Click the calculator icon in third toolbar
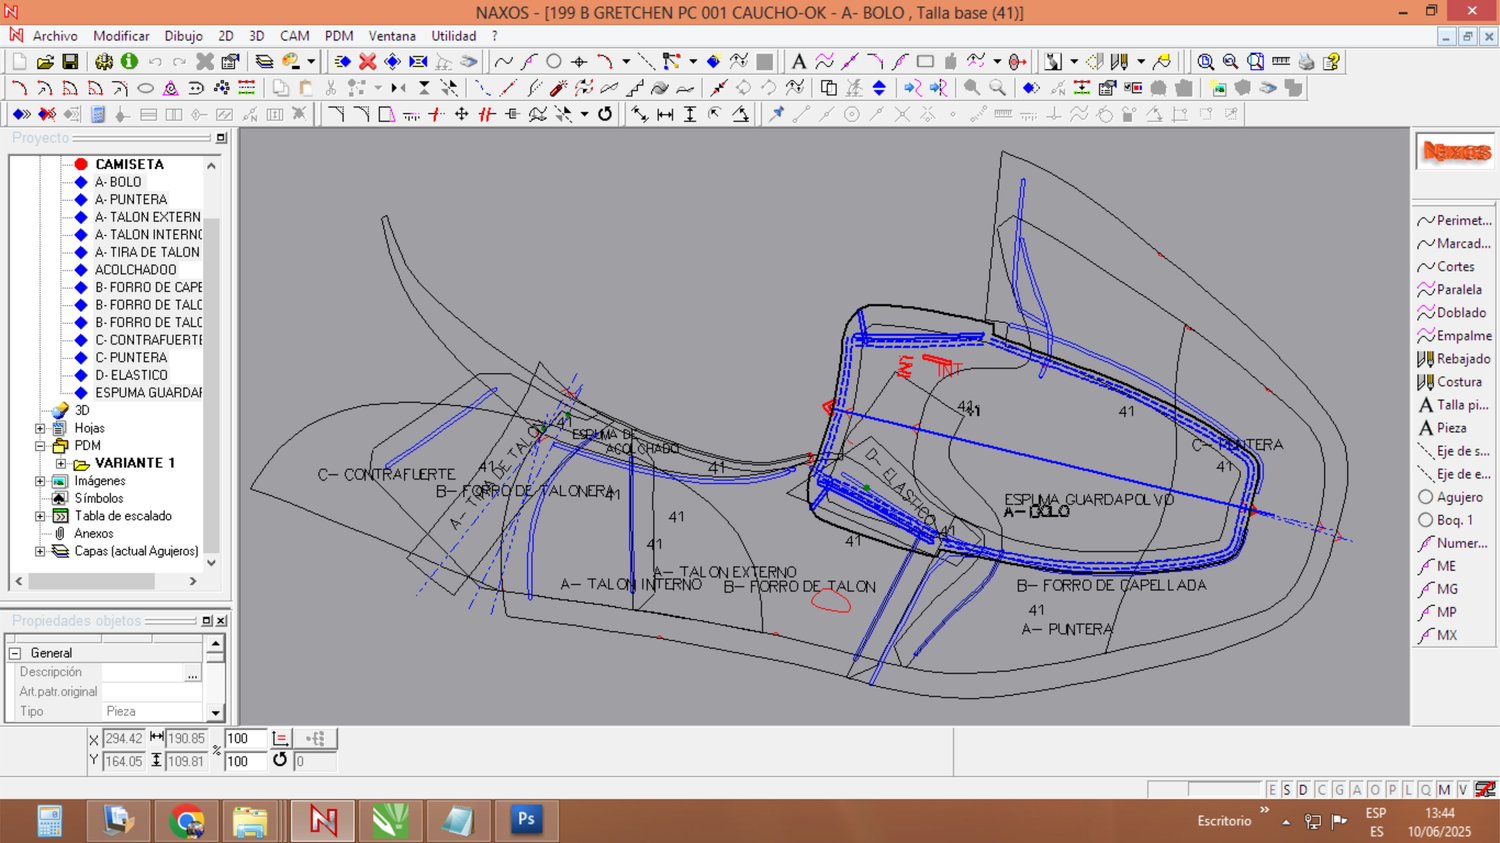This screenshot has height=843, width=1500. (97, 114)
